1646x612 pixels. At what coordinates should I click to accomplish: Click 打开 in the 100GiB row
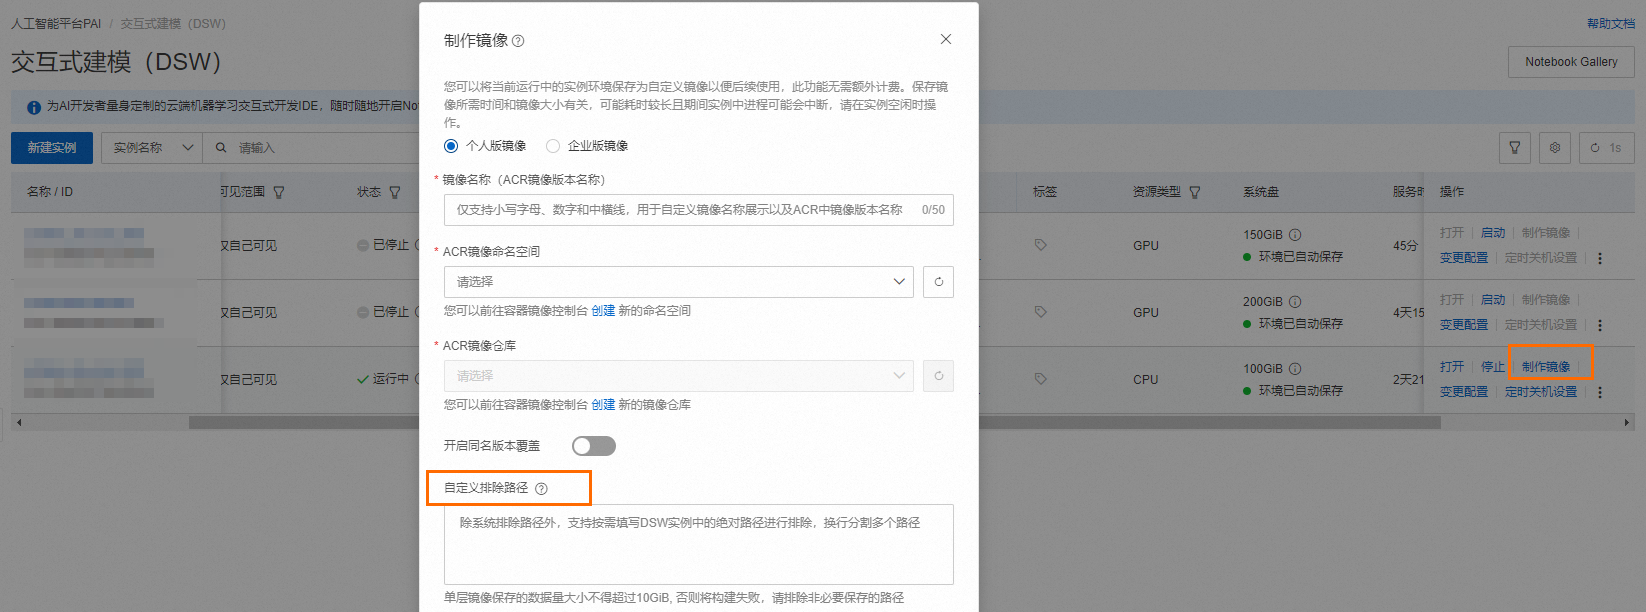[1452, 367]
